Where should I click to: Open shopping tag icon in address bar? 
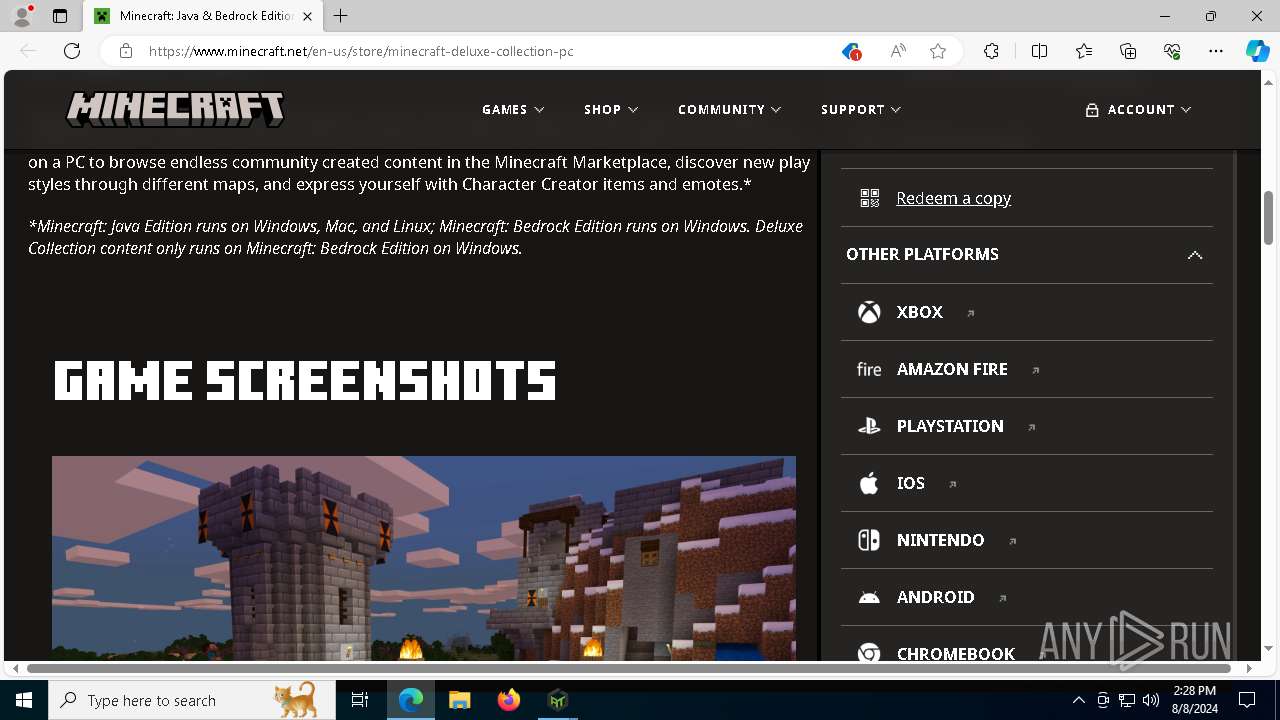point(850,51)
